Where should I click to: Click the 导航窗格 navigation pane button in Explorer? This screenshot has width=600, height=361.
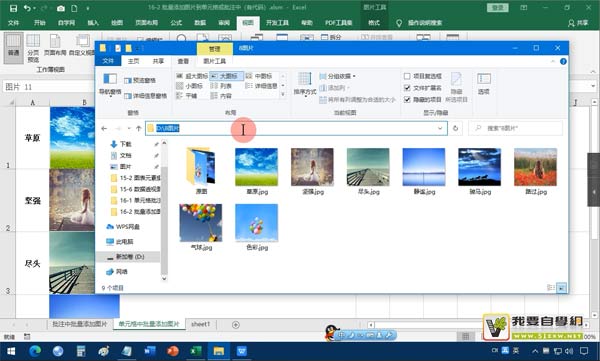(110, 85)
